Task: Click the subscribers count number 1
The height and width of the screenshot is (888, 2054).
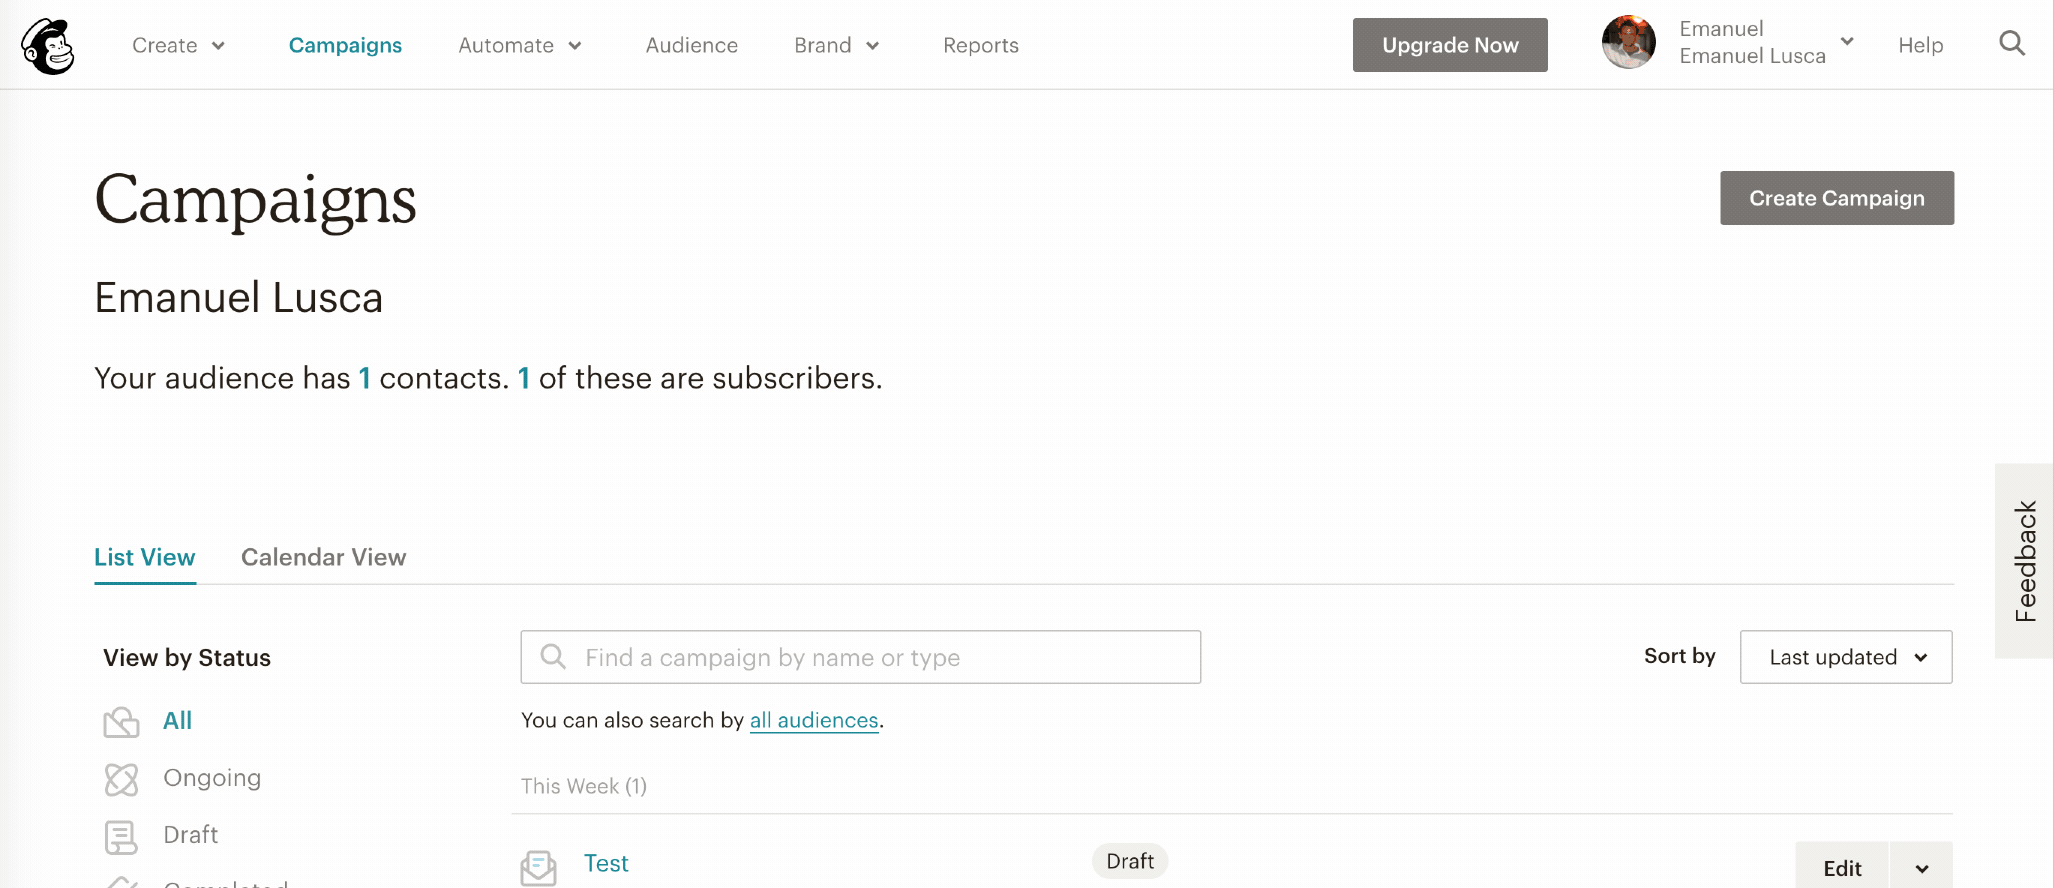Action: (524, 378)
